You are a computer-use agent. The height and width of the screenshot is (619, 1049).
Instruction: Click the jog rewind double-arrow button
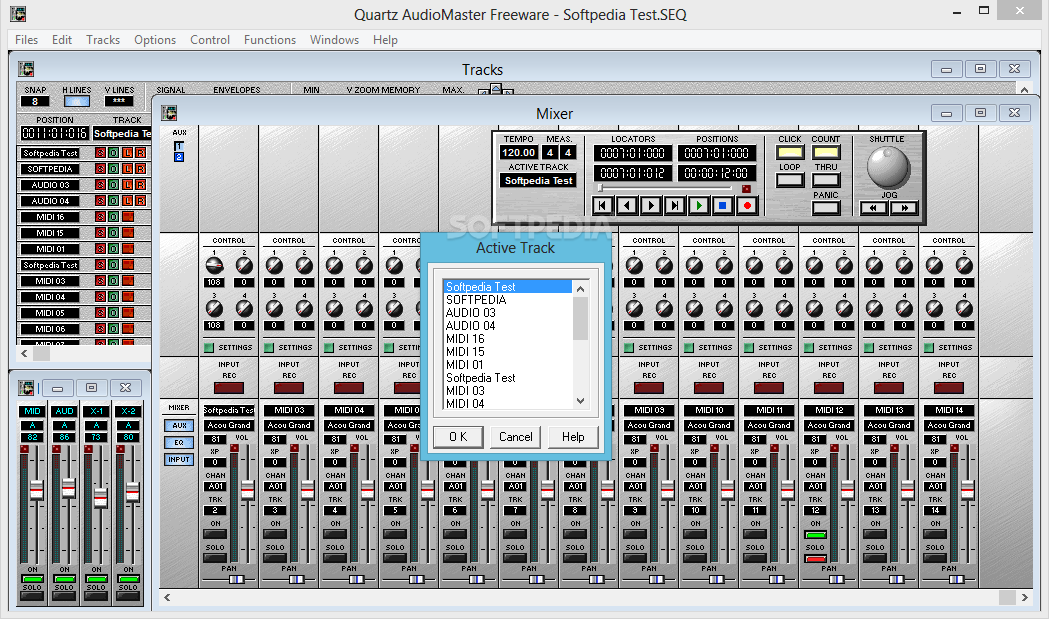873,208
